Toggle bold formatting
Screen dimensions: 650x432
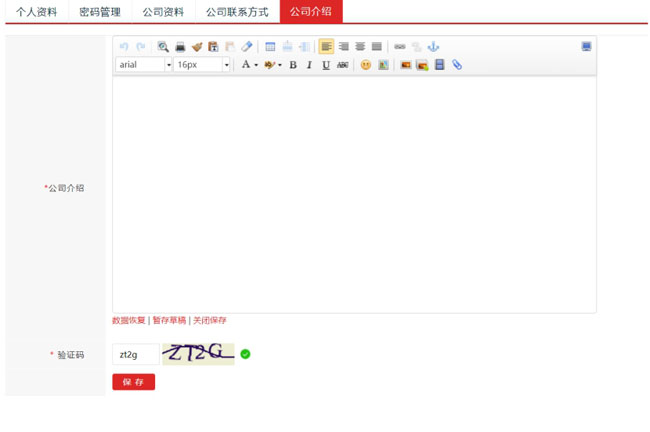(293, 65)
